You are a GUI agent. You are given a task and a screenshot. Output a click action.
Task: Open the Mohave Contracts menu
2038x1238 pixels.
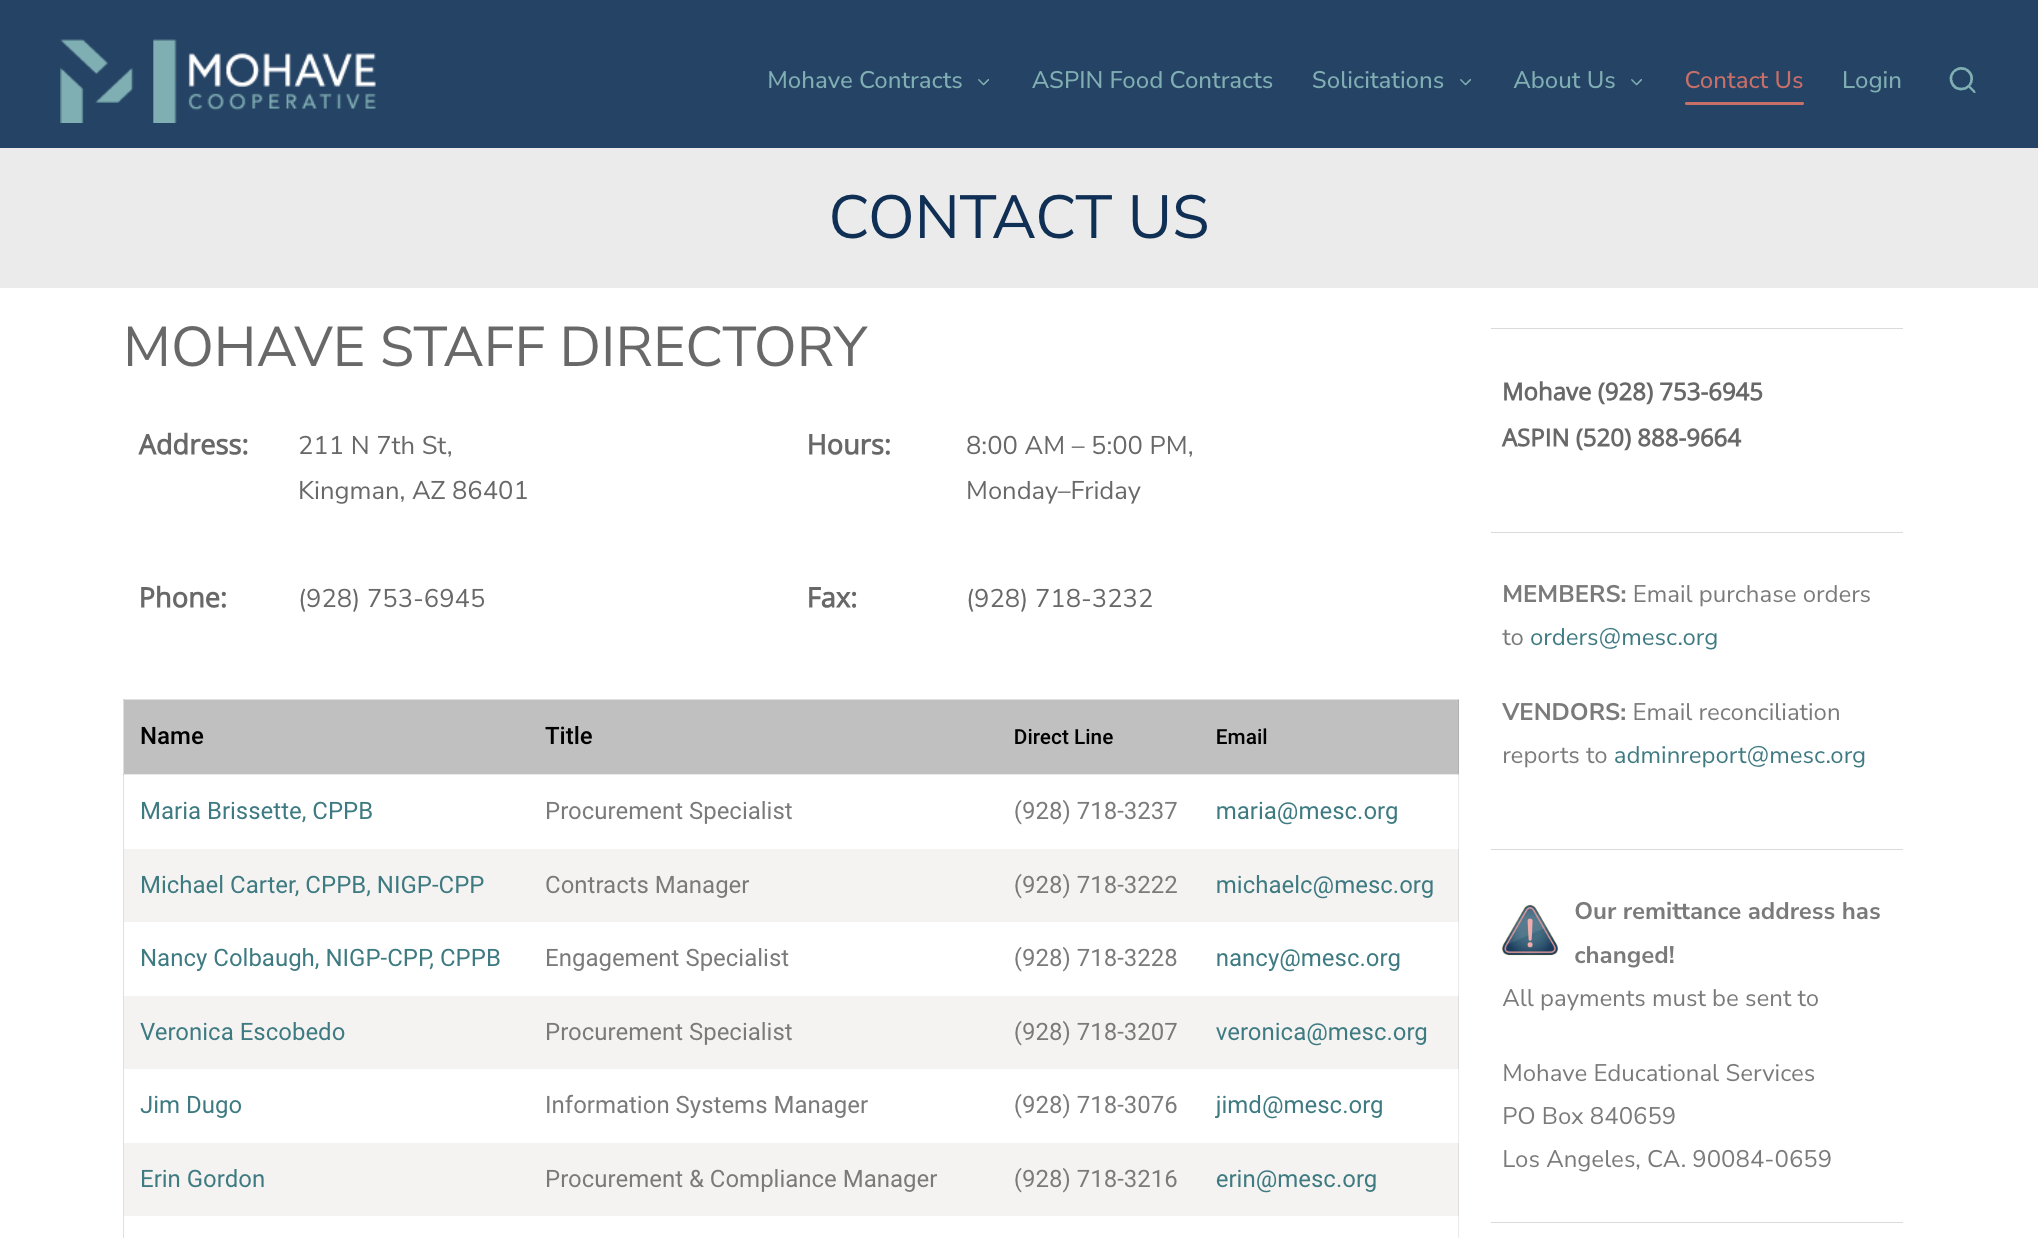[x=864, y=80]
